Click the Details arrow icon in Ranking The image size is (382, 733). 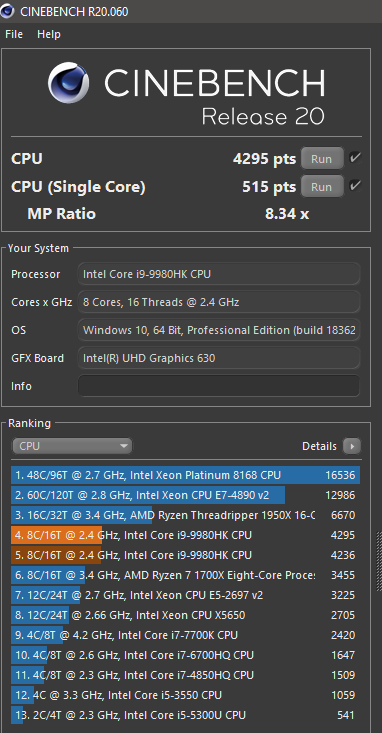352,446
